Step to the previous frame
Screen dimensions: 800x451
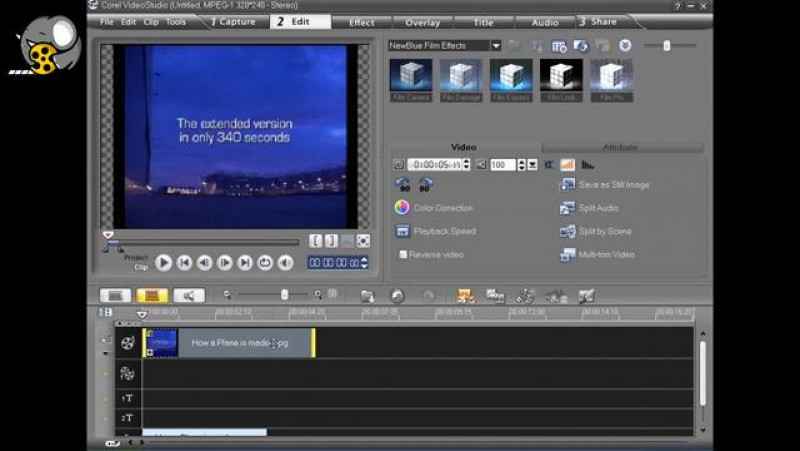coord(205,262)
